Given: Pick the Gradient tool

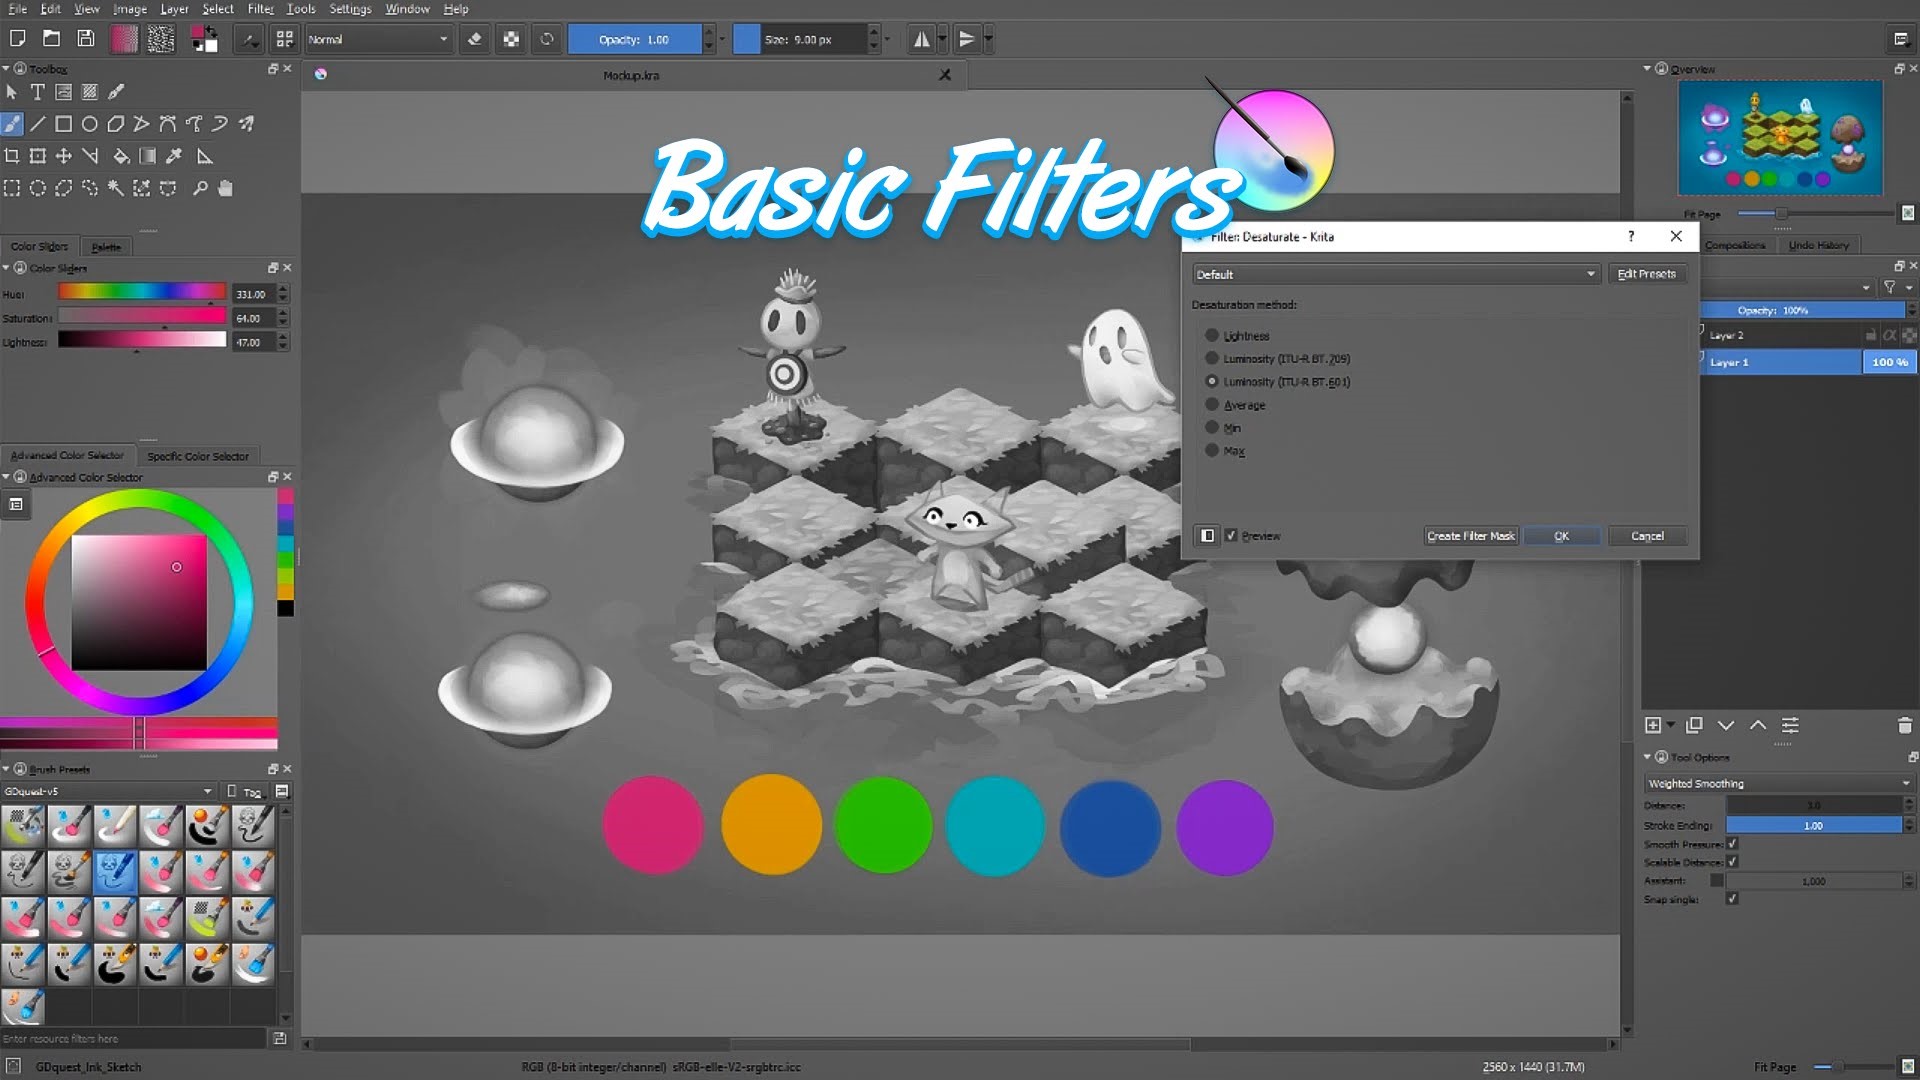Looking at the screenshot, I should 147,156.
